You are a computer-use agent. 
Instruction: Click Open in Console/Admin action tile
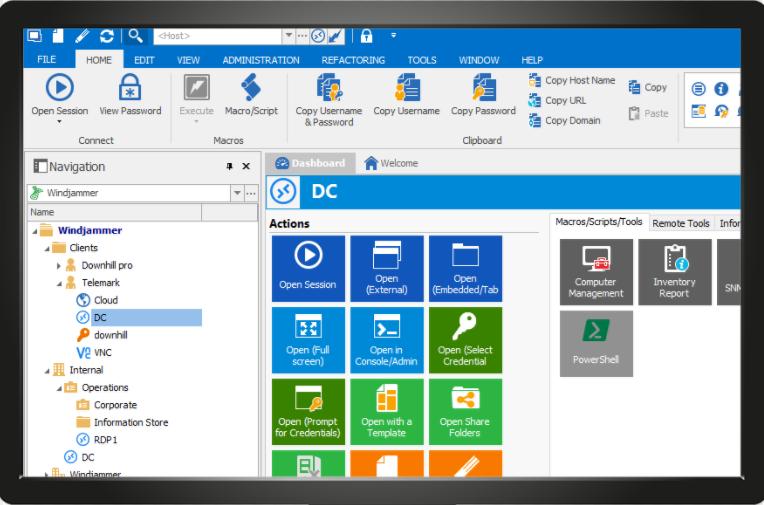[x=386, y=339]
